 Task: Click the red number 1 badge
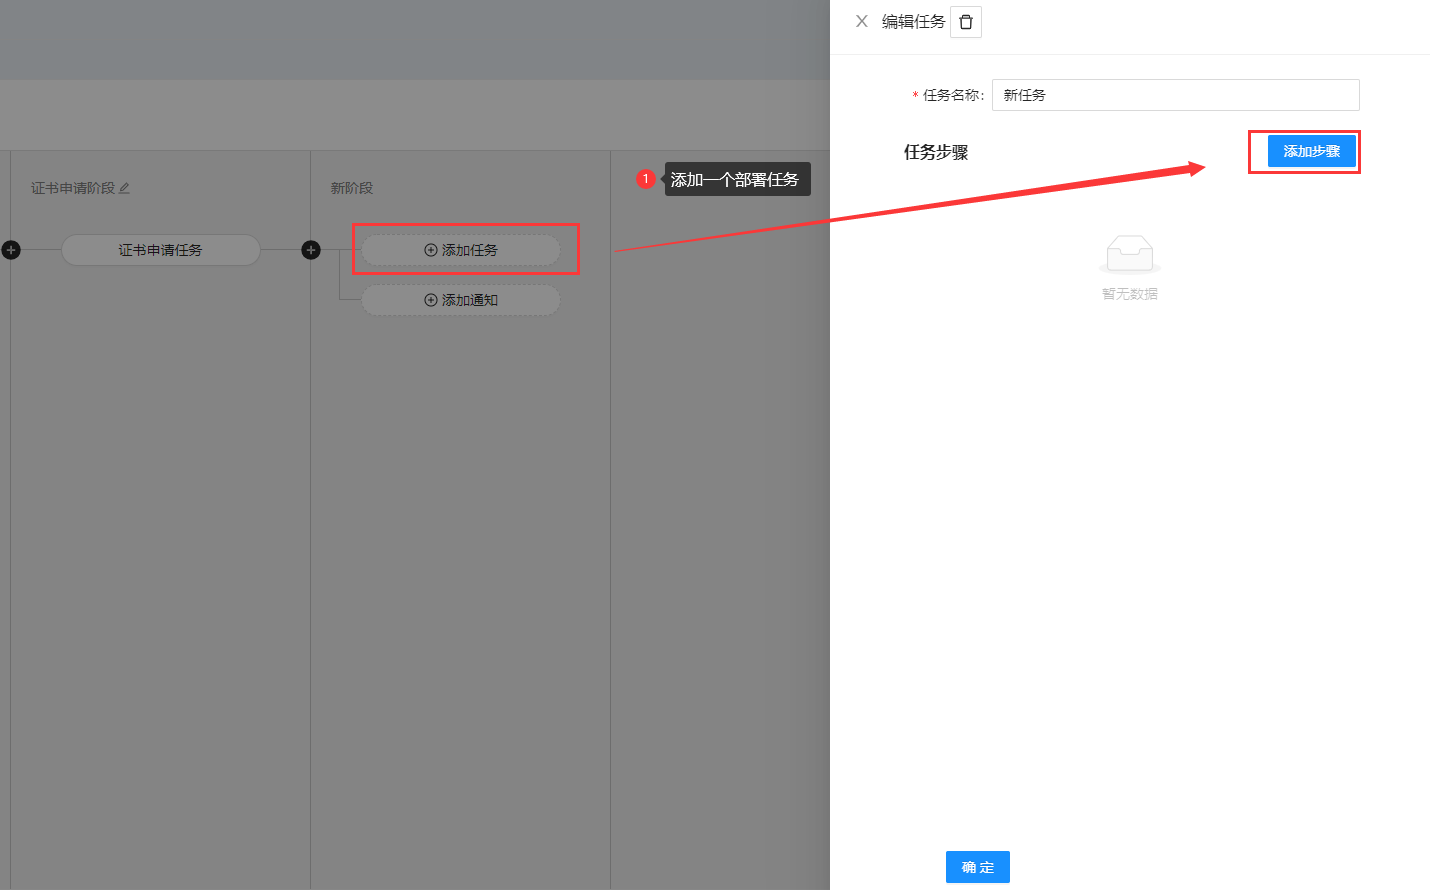tap(646, 179)
